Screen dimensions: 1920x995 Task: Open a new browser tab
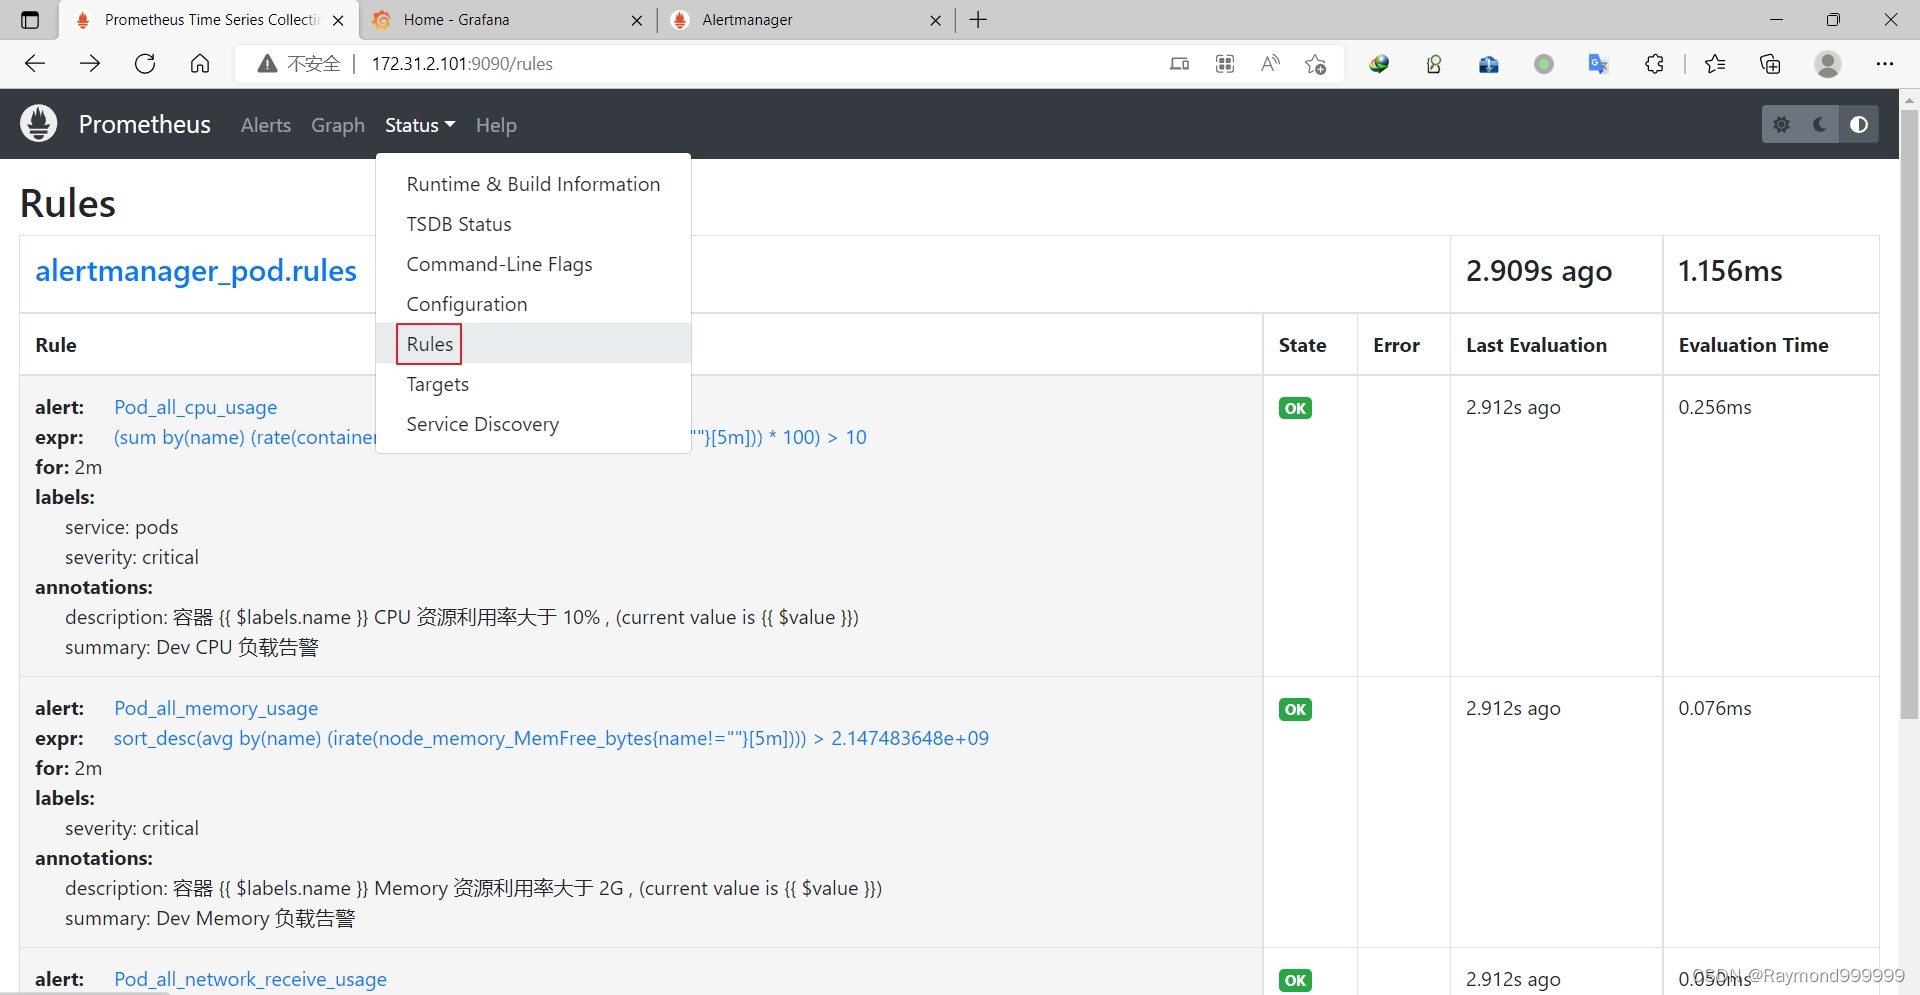978,20
